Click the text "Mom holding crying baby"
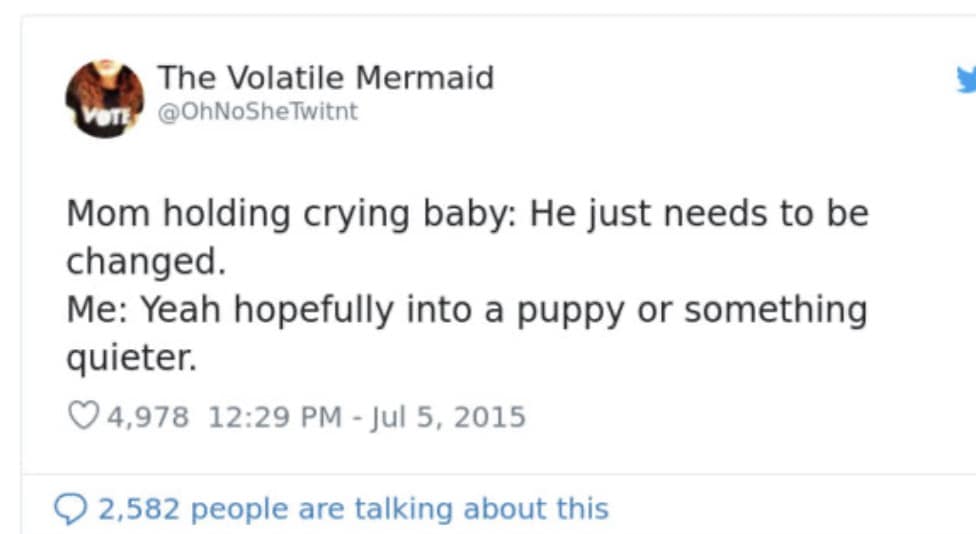Screen dimensions: 976x534 (290, 214)
